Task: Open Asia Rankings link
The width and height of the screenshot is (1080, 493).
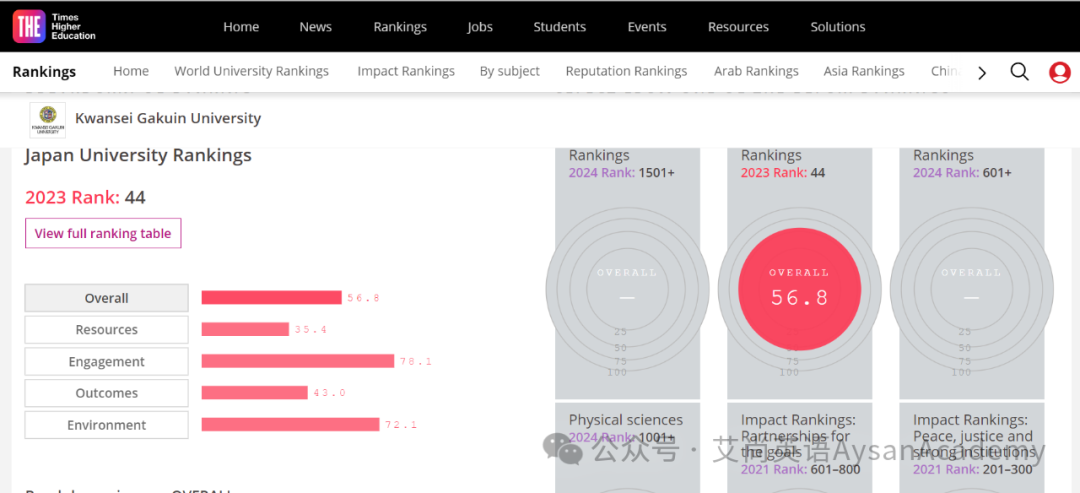Action: point(864,71)
